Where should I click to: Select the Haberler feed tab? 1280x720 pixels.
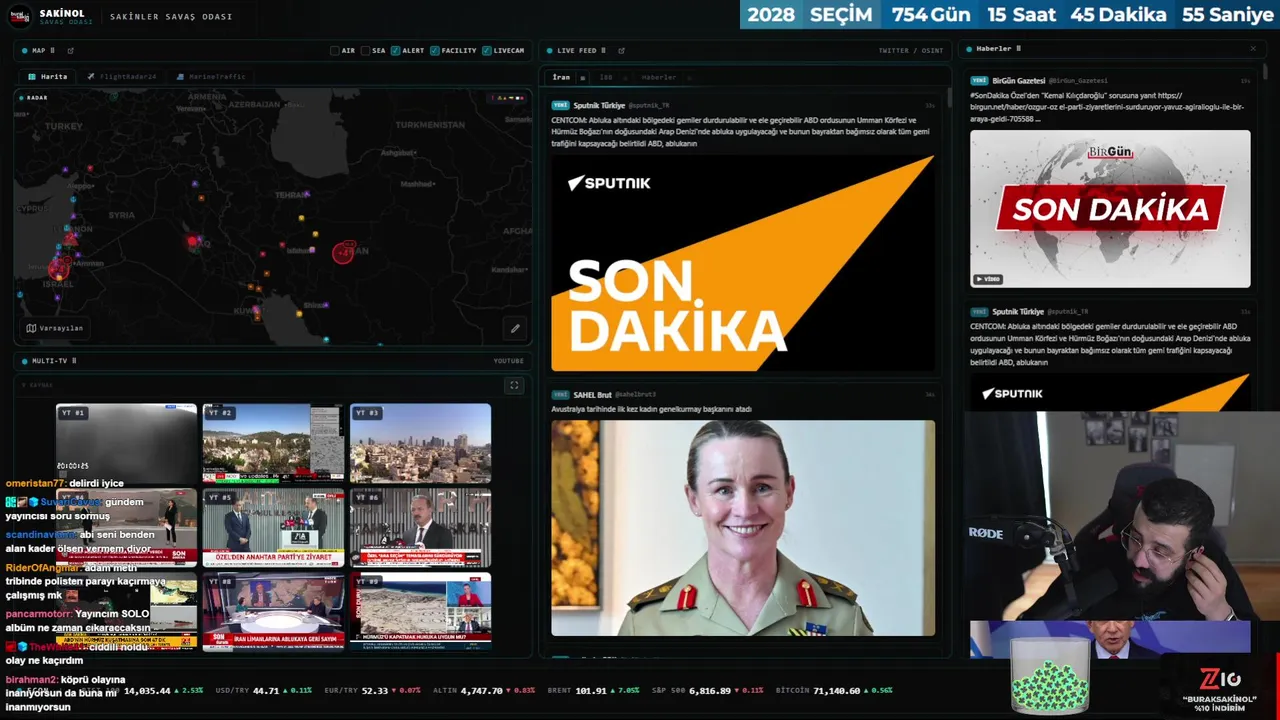click(659, 77)
